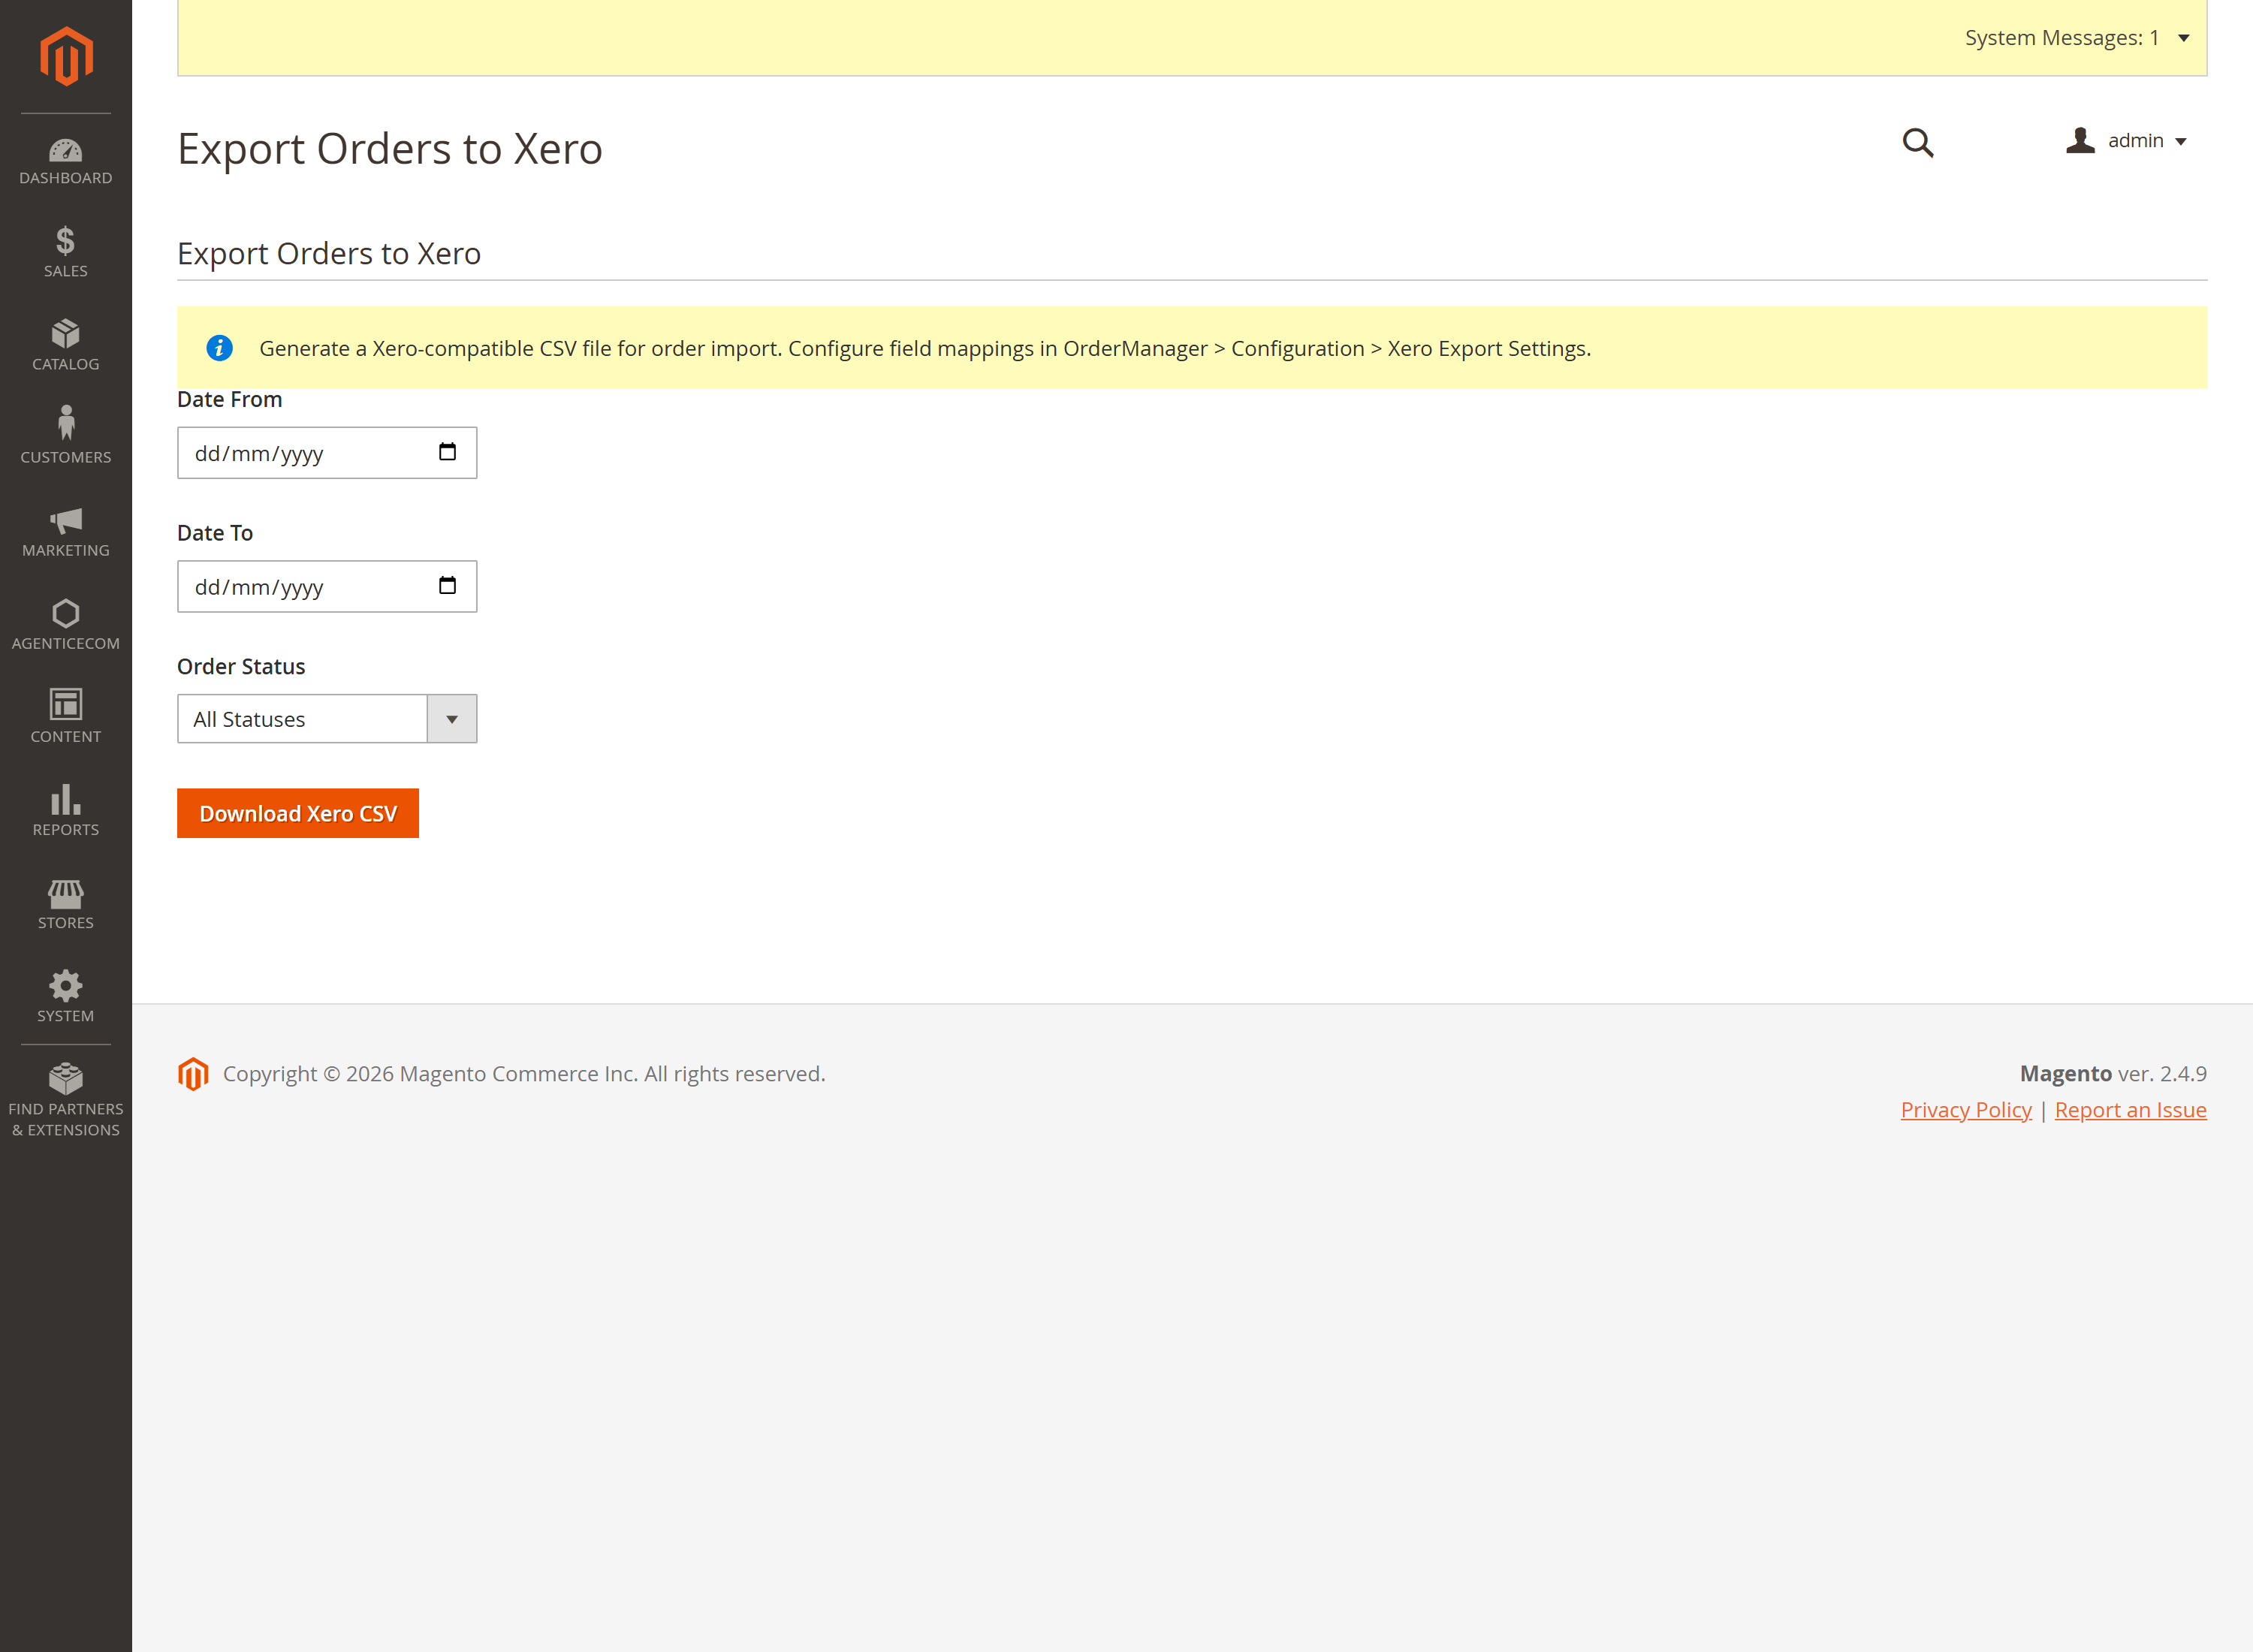Open the Privacy Policy link
This screenshot has width=2253, height=1652.
(1966, 1110)
